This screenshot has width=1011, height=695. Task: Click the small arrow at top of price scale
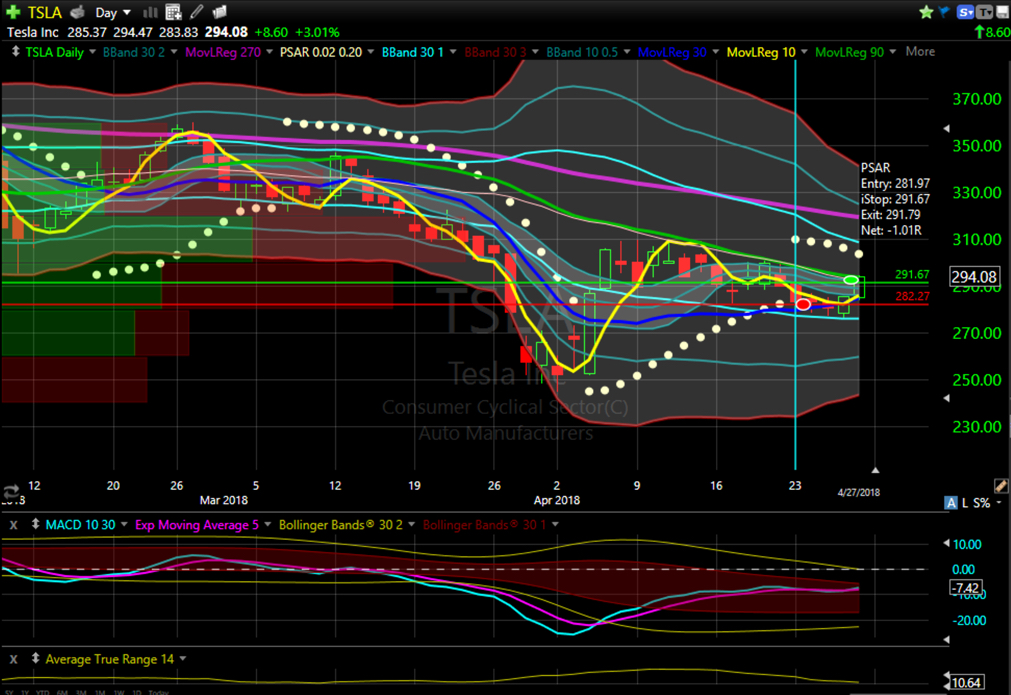947,128
